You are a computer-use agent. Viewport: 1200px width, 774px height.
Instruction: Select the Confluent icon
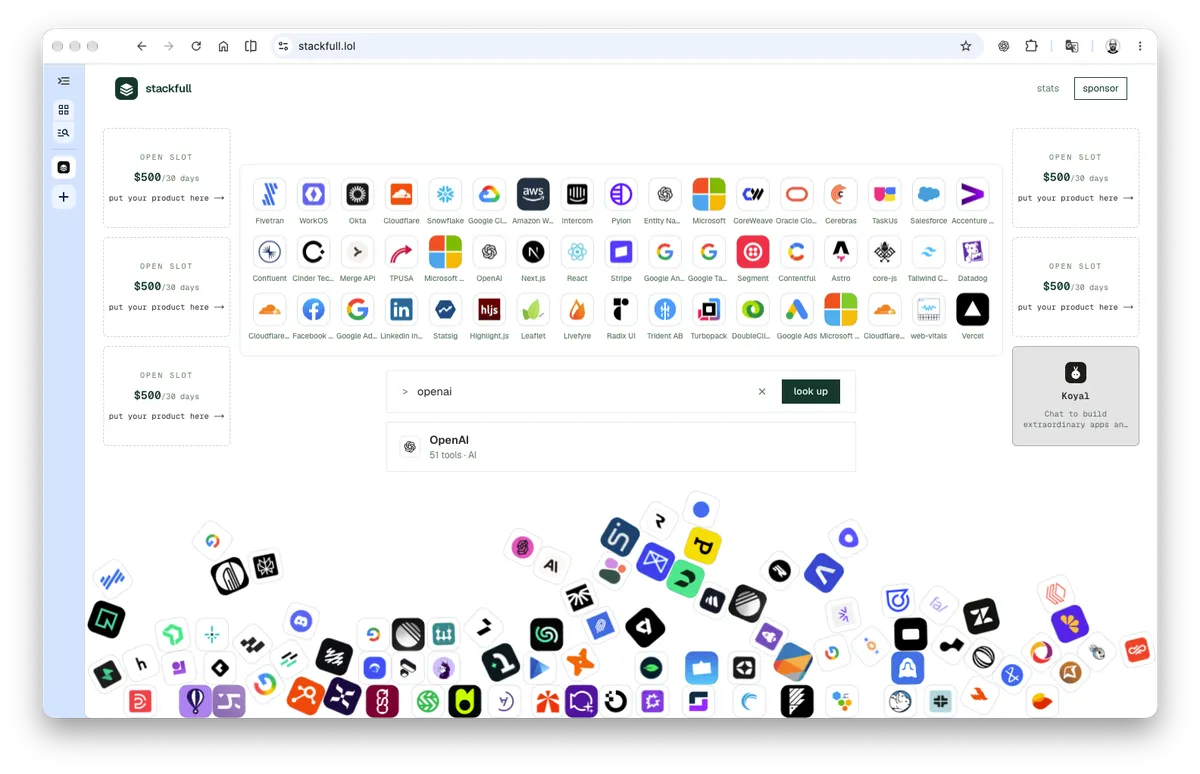[269, 252]
